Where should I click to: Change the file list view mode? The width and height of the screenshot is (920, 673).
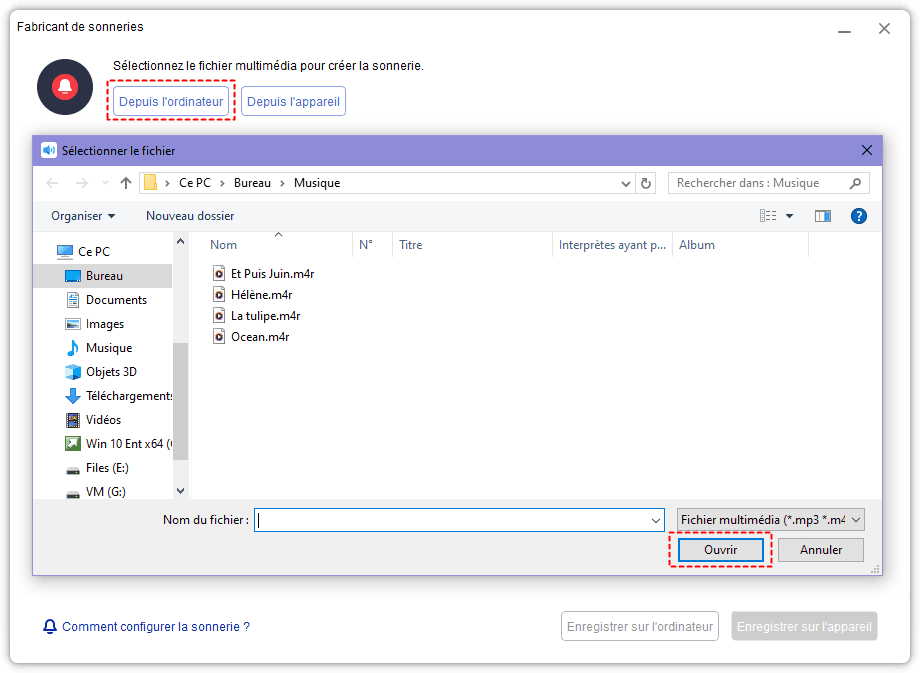point(766,215)
